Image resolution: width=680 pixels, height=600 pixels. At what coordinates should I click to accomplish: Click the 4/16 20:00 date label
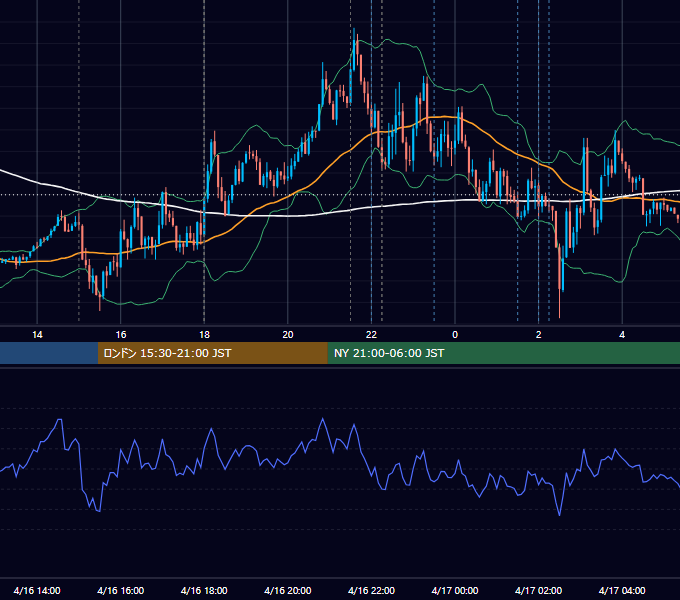[288, 590]
